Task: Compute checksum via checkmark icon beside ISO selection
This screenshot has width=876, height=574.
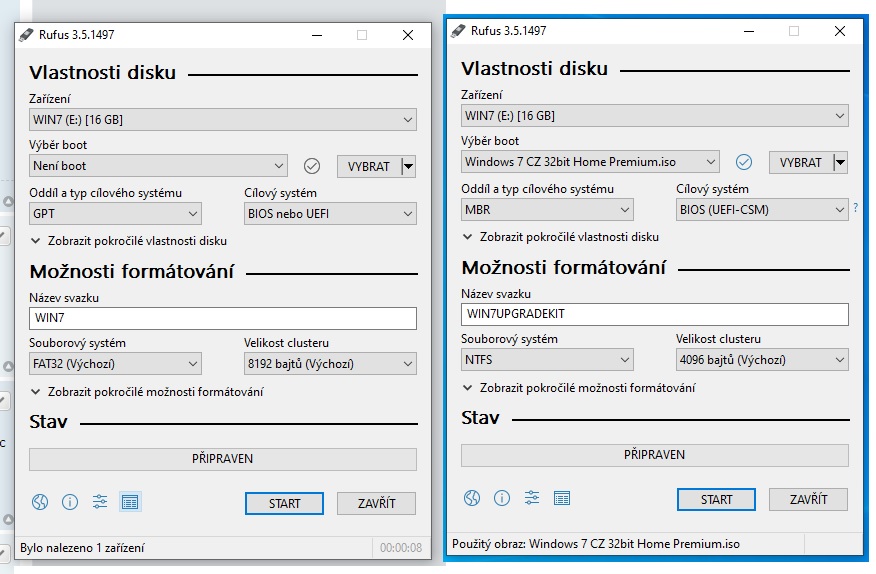Action: click(744, 162)
